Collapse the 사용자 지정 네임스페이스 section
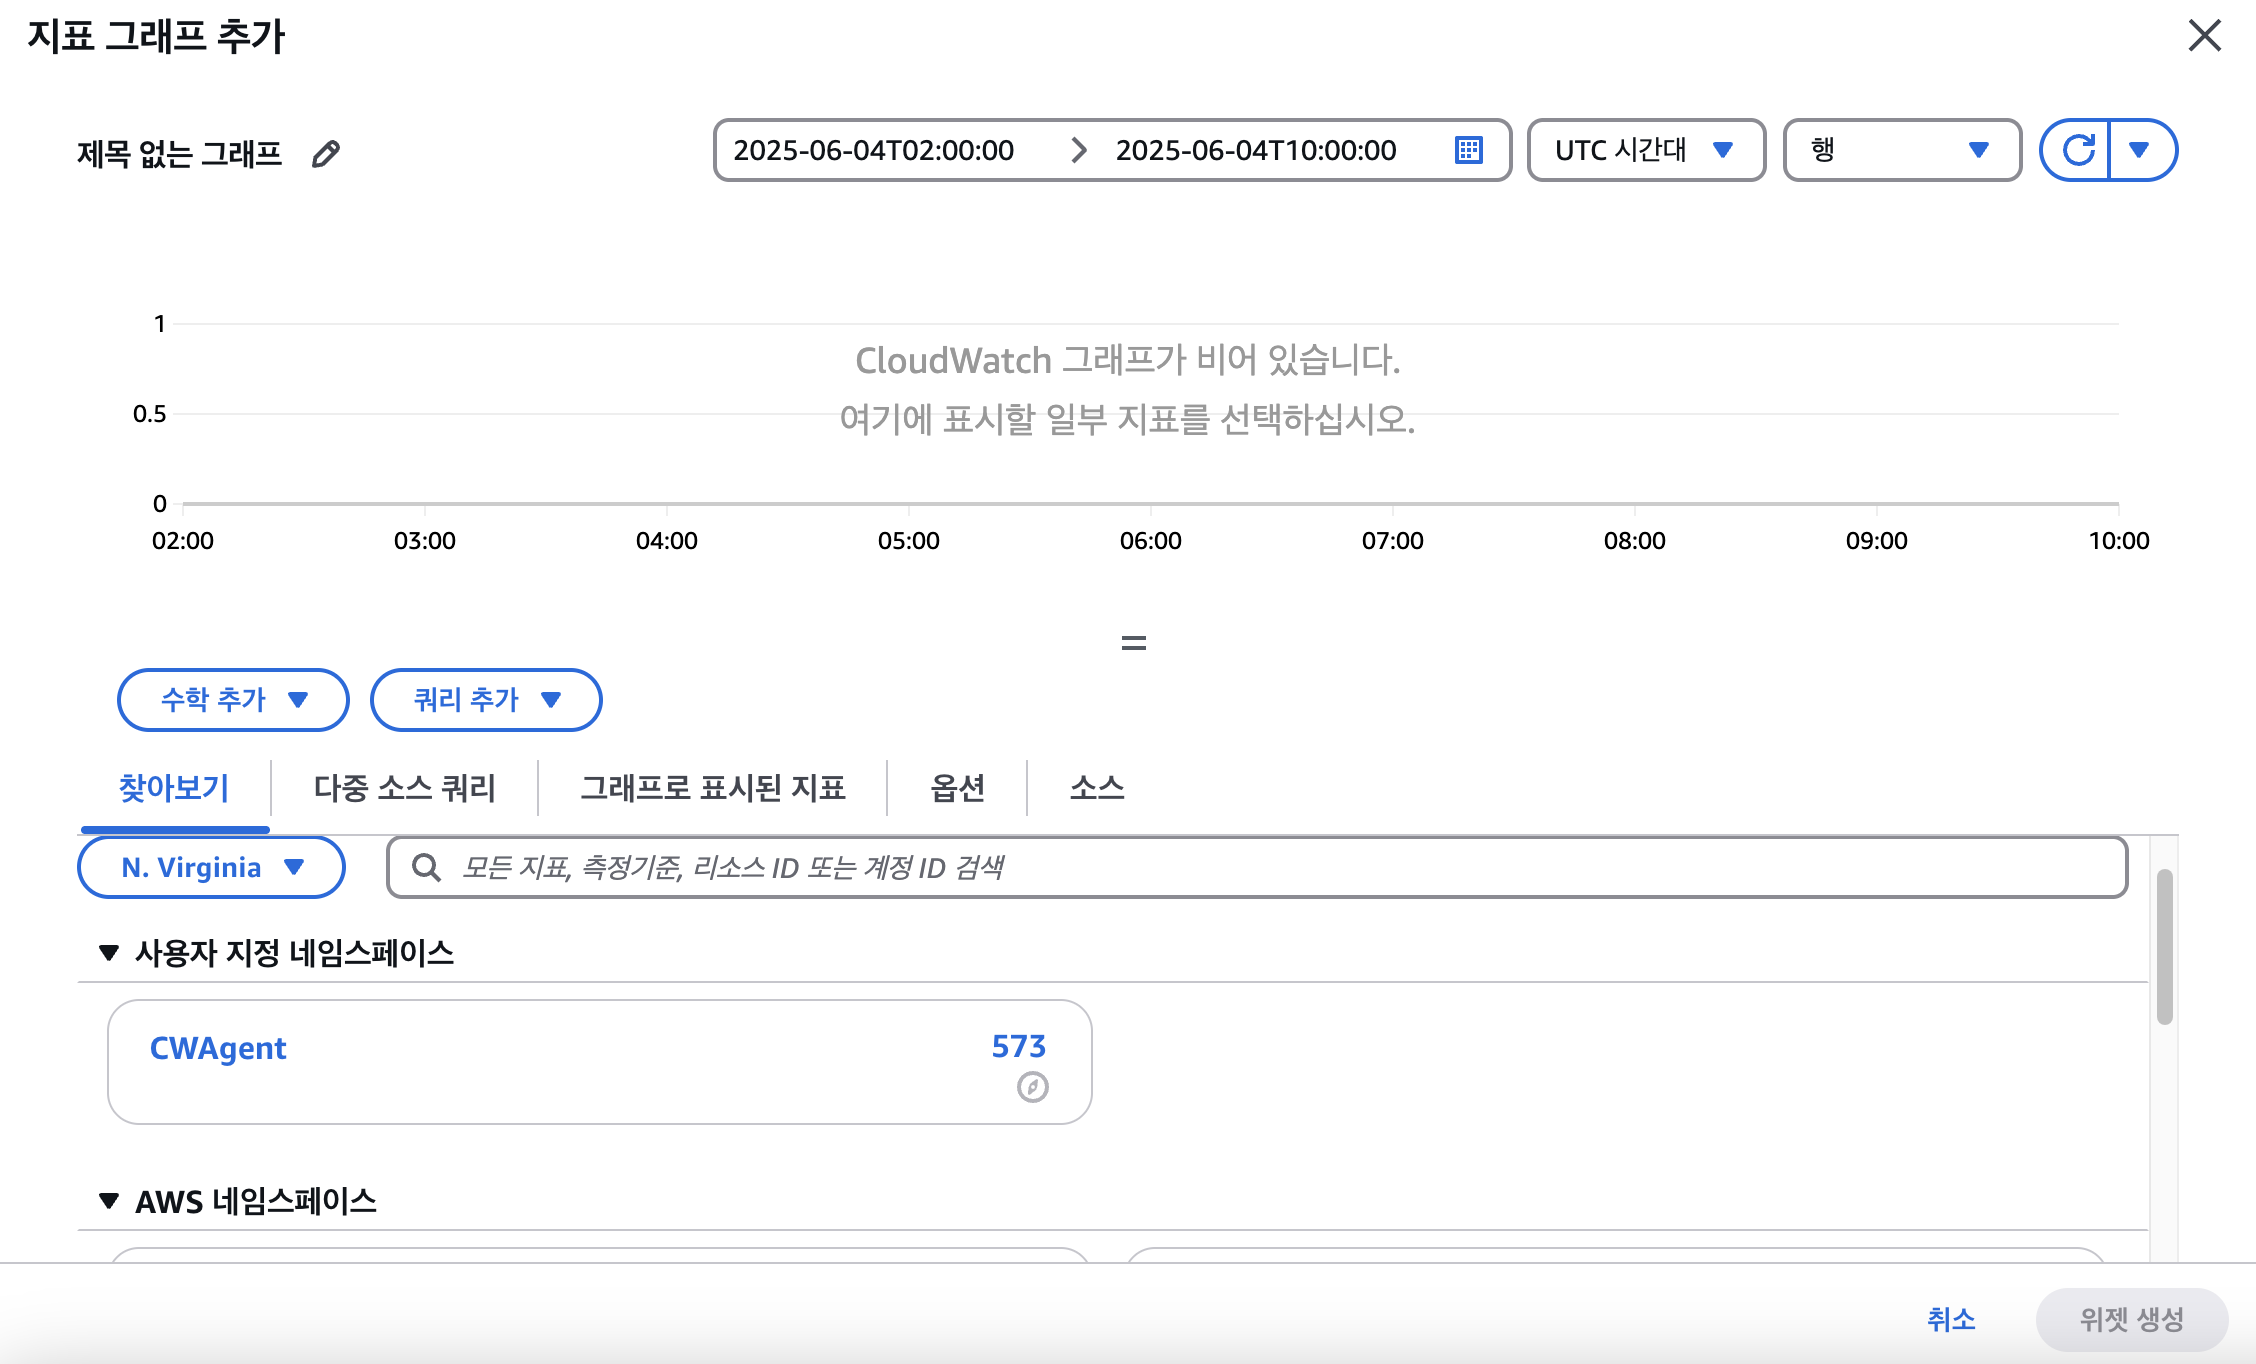Viewport: 2256px width, 1364px height. pos(109,952)
